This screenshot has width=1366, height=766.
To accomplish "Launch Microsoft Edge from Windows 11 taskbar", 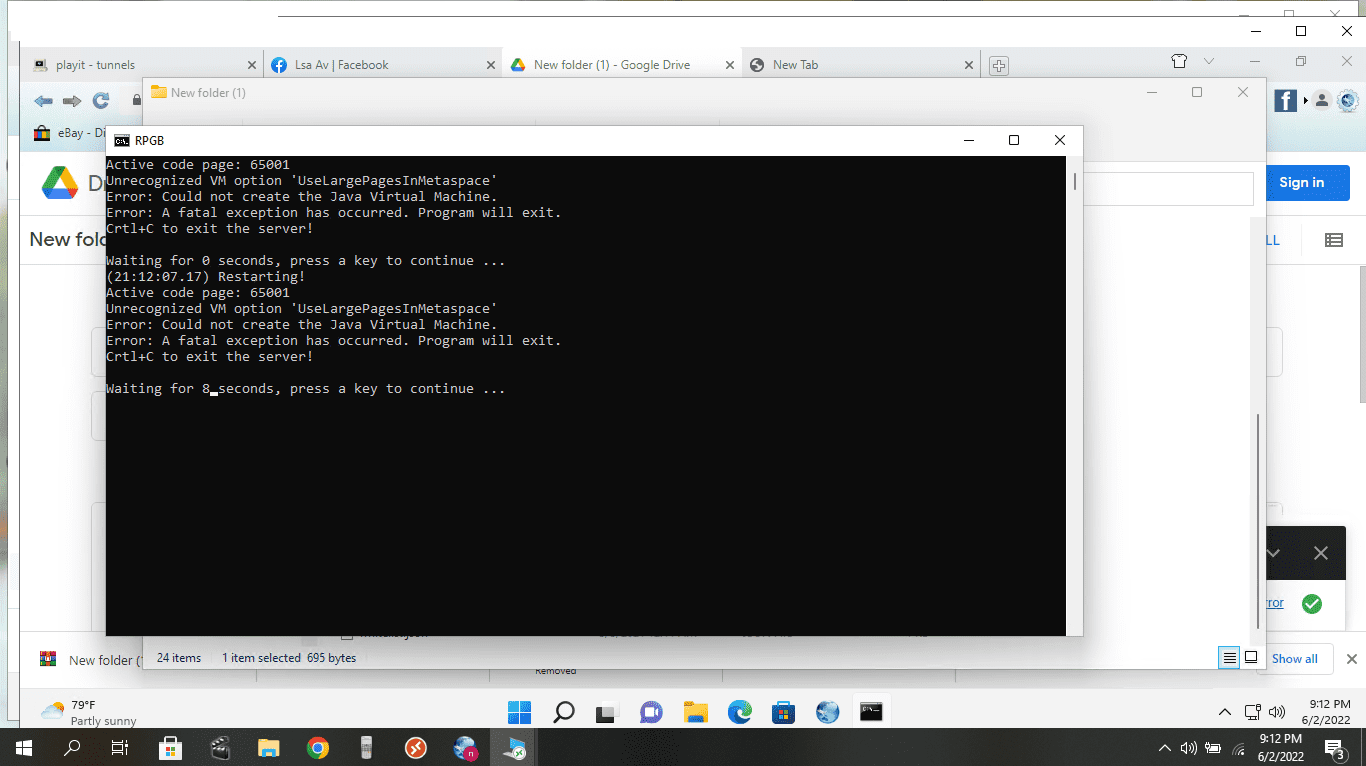I will (x=739, y=712).
